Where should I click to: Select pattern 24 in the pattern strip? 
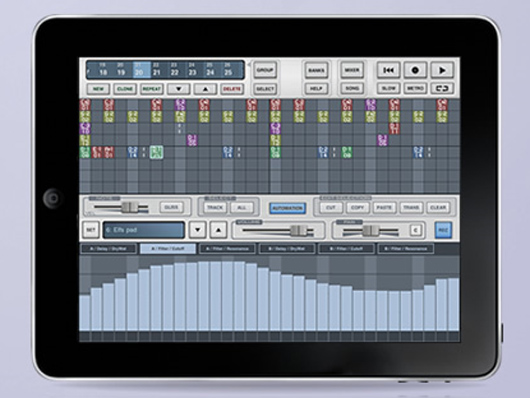tap(210, 70)
